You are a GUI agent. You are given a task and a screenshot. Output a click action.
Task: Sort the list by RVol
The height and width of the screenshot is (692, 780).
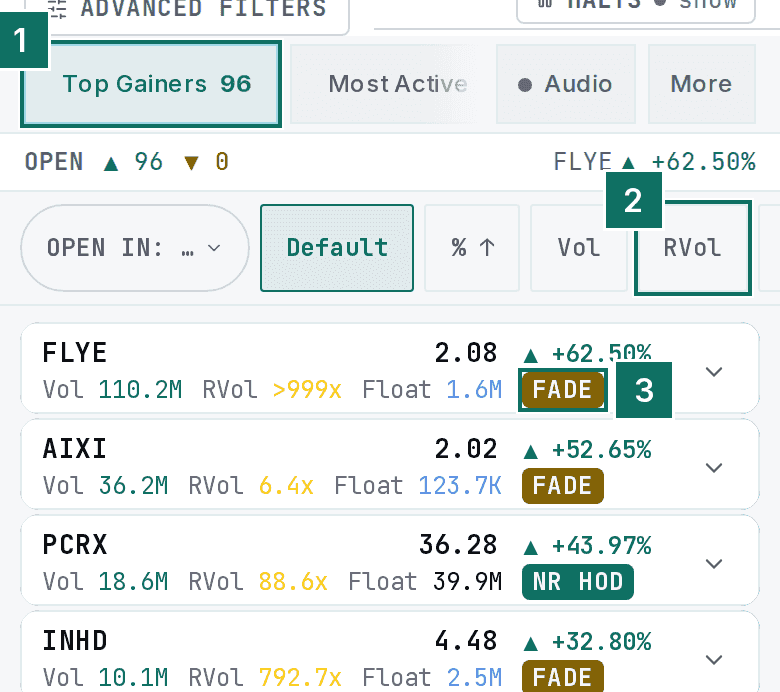click(x=692, y=248)
